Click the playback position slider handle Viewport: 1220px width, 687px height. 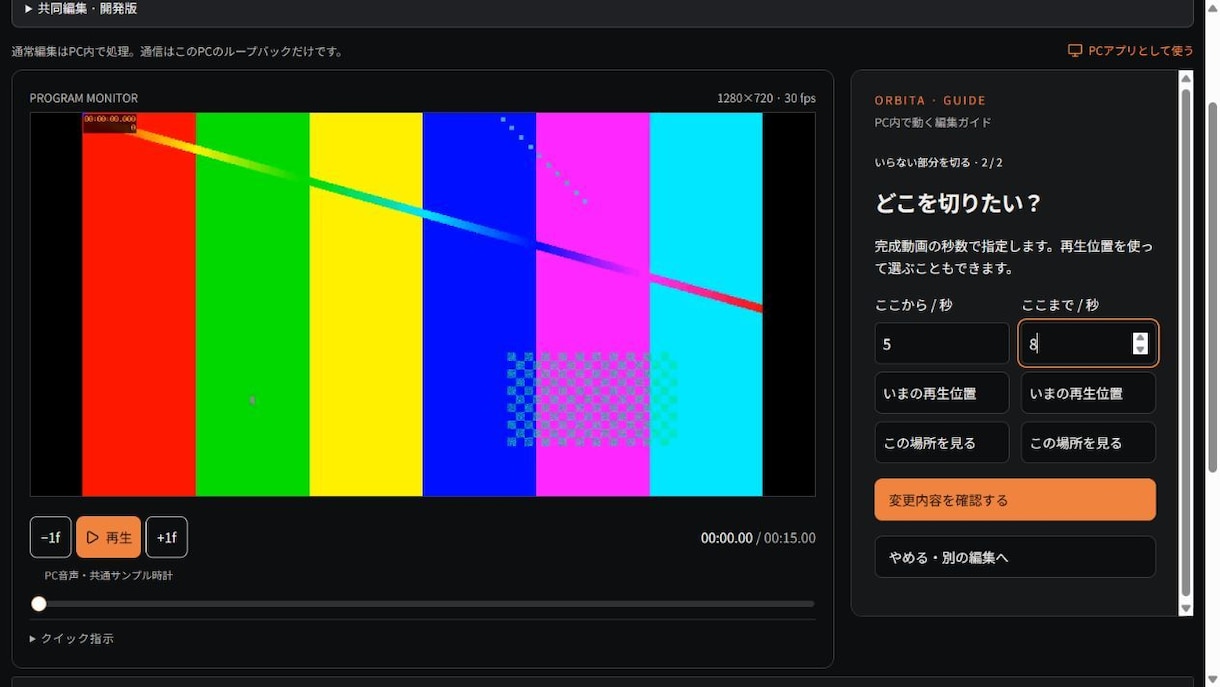(39, 604)
